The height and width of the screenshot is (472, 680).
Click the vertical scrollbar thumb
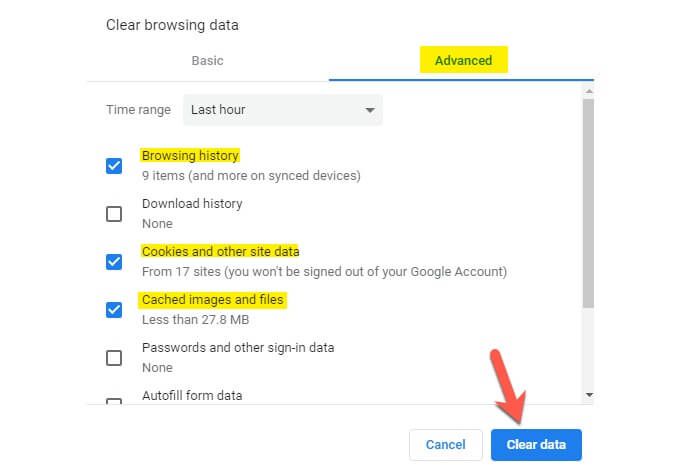[588, 200]
